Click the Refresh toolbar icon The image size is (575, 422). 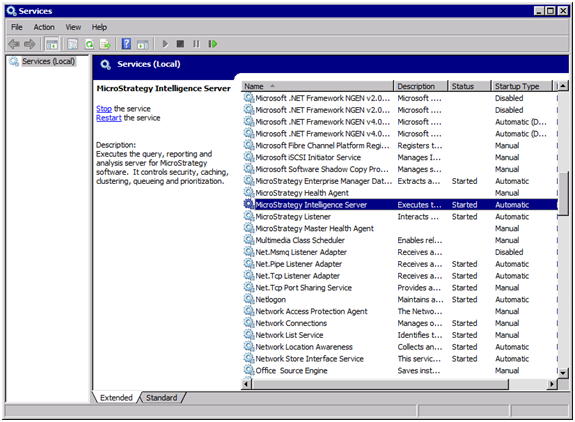pos(89,44)
